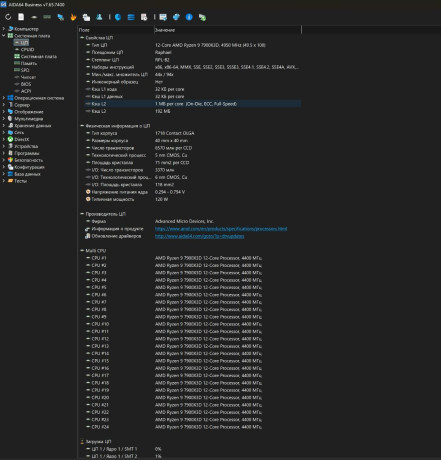The width and height of the screenshot is (441, 460).
Task: Expand the DirectX tree branch
Action: click(4, 139)
